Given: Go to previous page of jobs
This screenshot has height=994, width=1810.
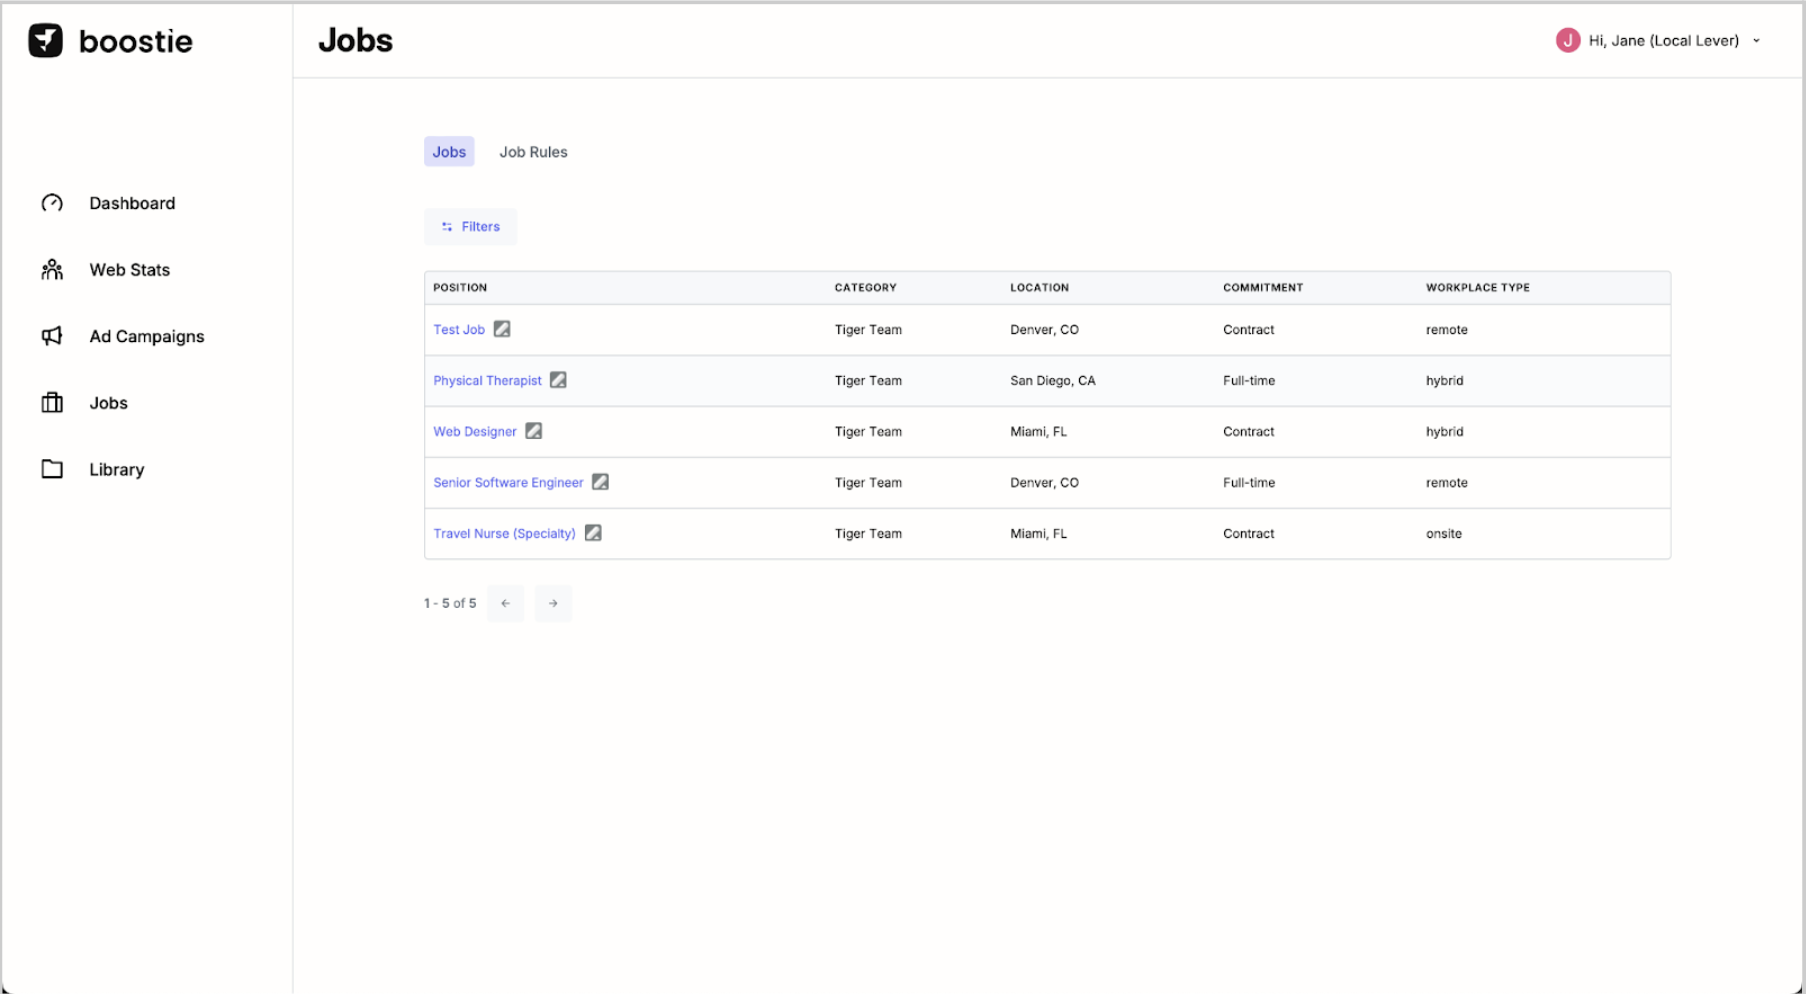Looking at the screenshot, I should (x=505, y=603).
